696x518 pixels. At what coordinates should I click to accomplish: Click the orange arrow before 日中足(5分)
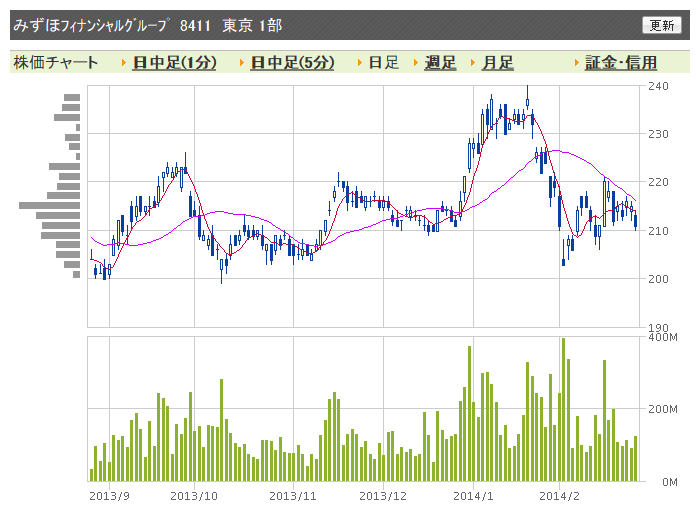point(242,63)
